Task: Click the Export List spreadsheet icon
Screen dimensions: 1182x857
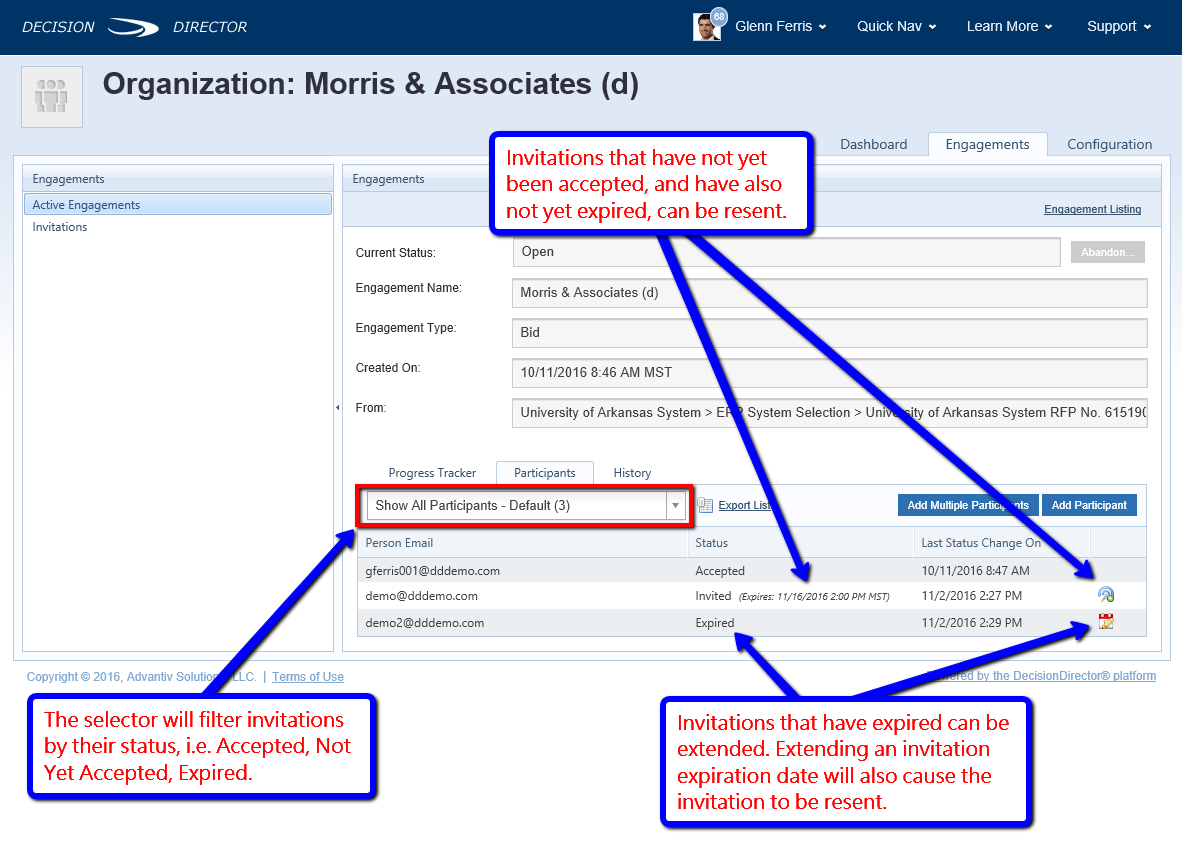Action: coord(705,505)
